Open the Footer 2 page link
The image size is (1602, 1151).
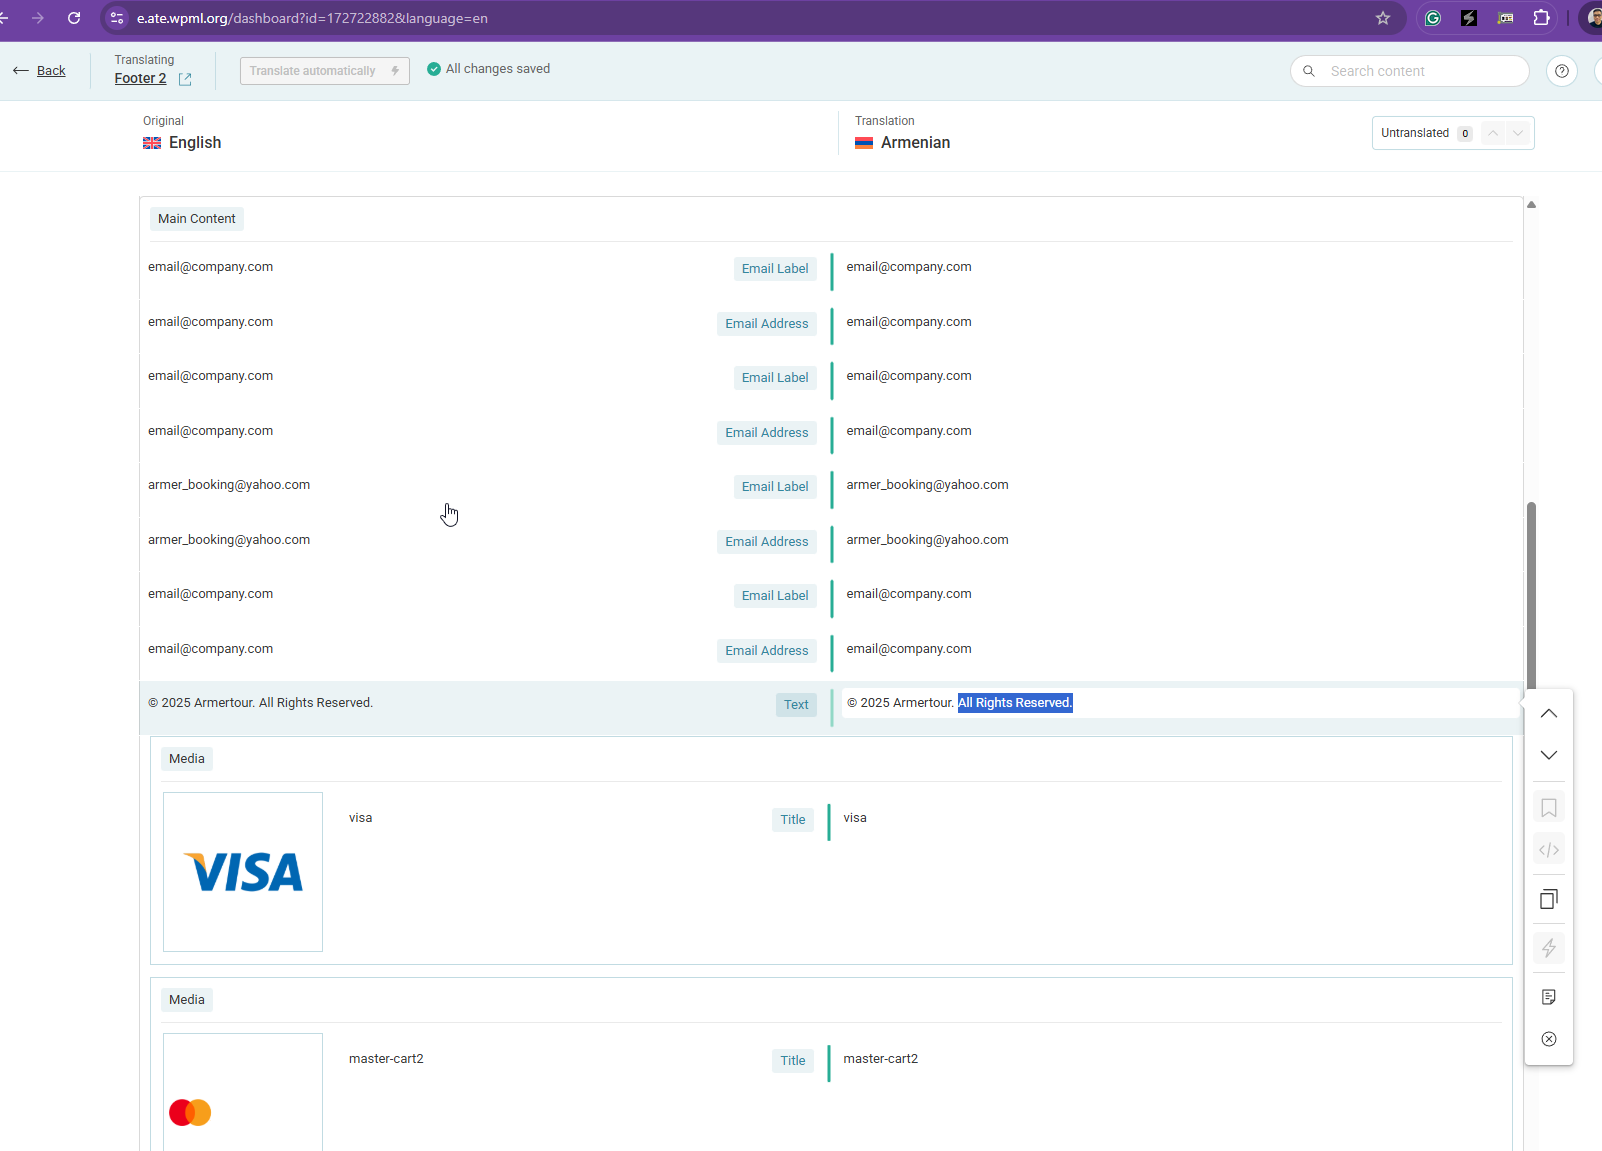140,79
